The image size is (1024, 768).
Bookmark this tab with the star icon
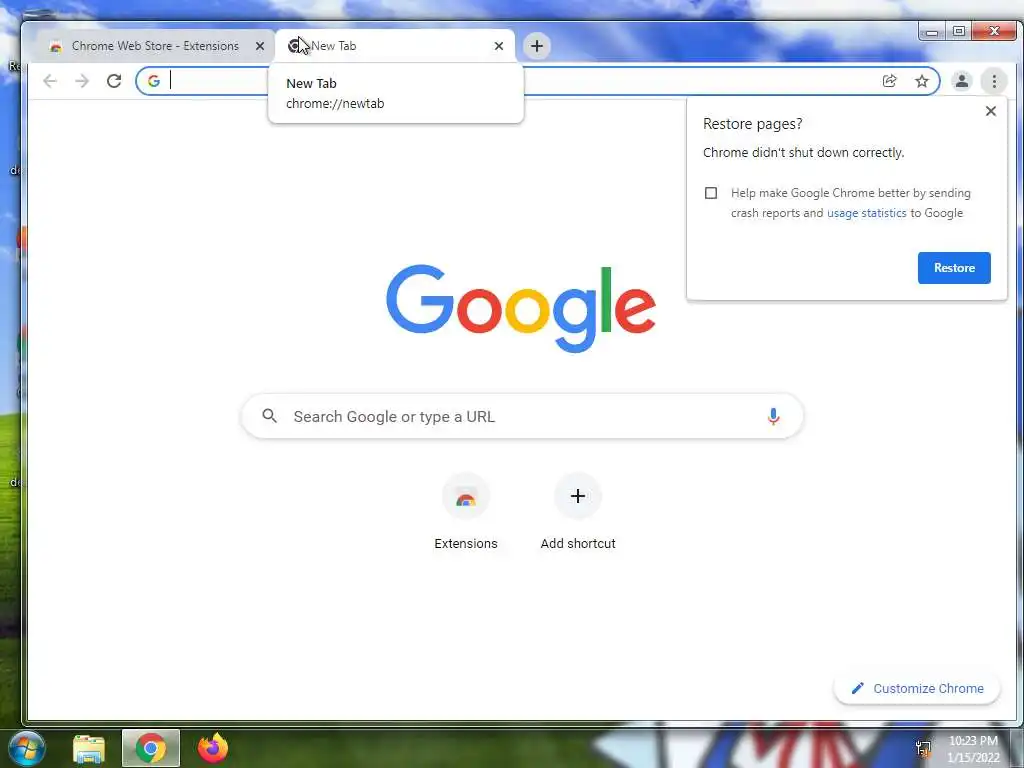pos(921,81)
